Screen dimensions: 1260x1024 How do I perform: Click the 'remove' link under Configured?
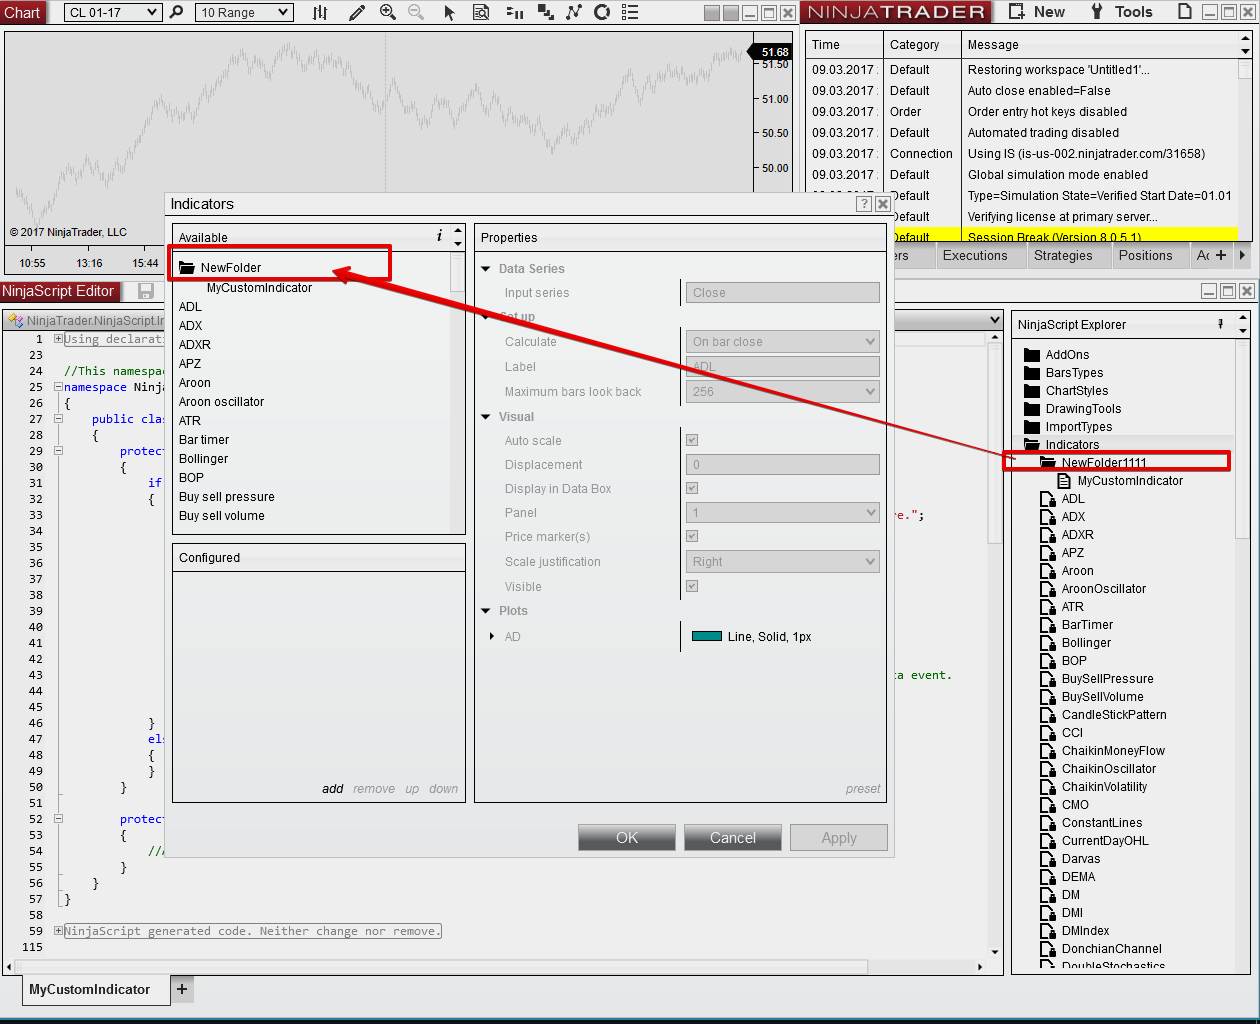[374, 788]
